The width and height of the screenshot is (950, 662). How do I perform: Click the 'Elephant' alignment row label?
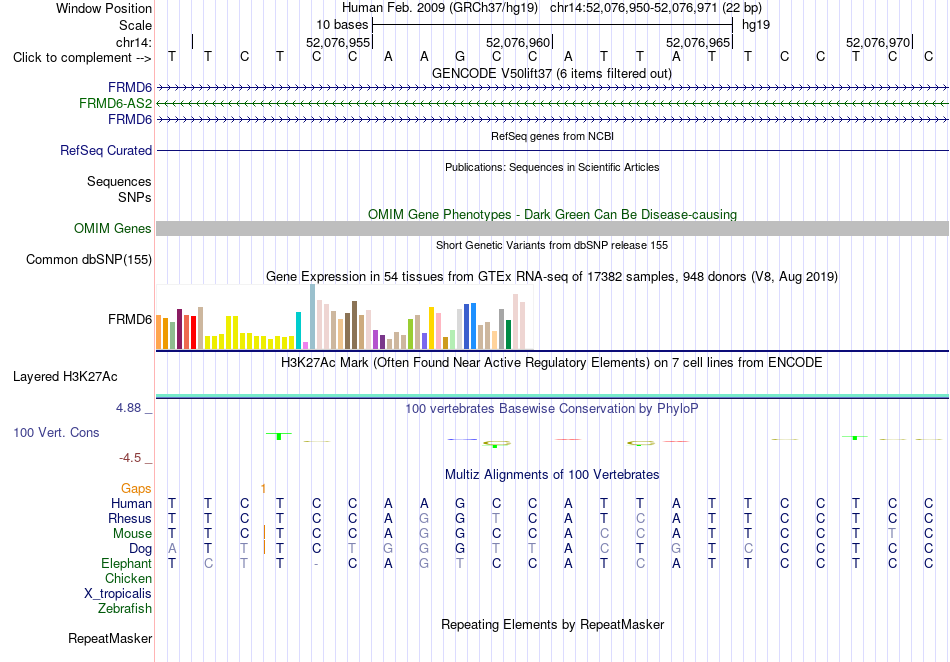coord(127,564)
